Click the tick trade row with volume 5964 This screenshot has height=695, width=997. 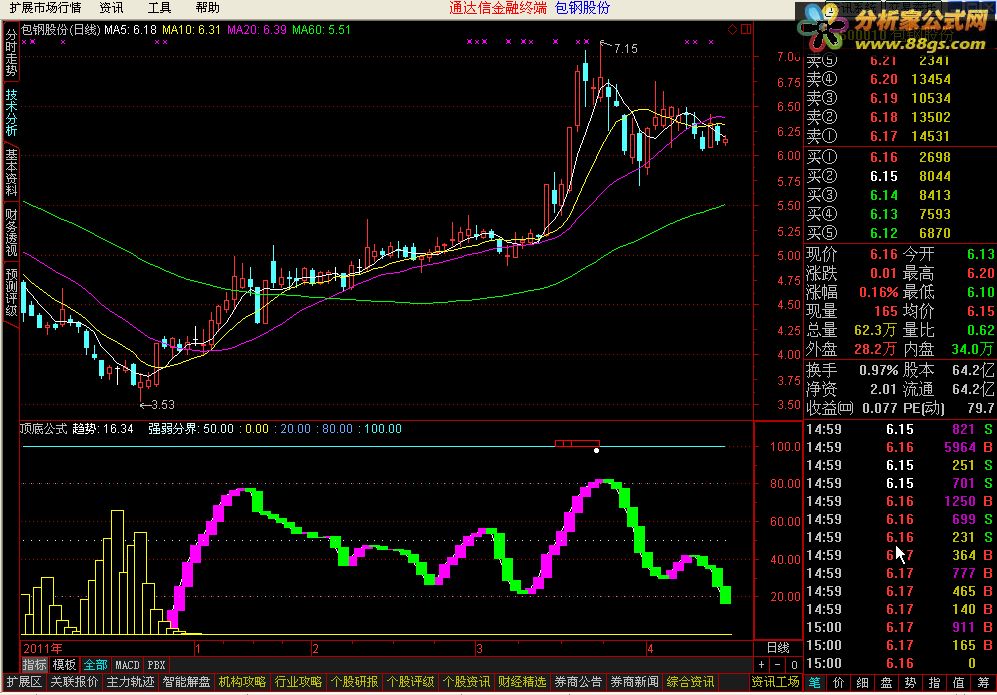tap(899, 447)
